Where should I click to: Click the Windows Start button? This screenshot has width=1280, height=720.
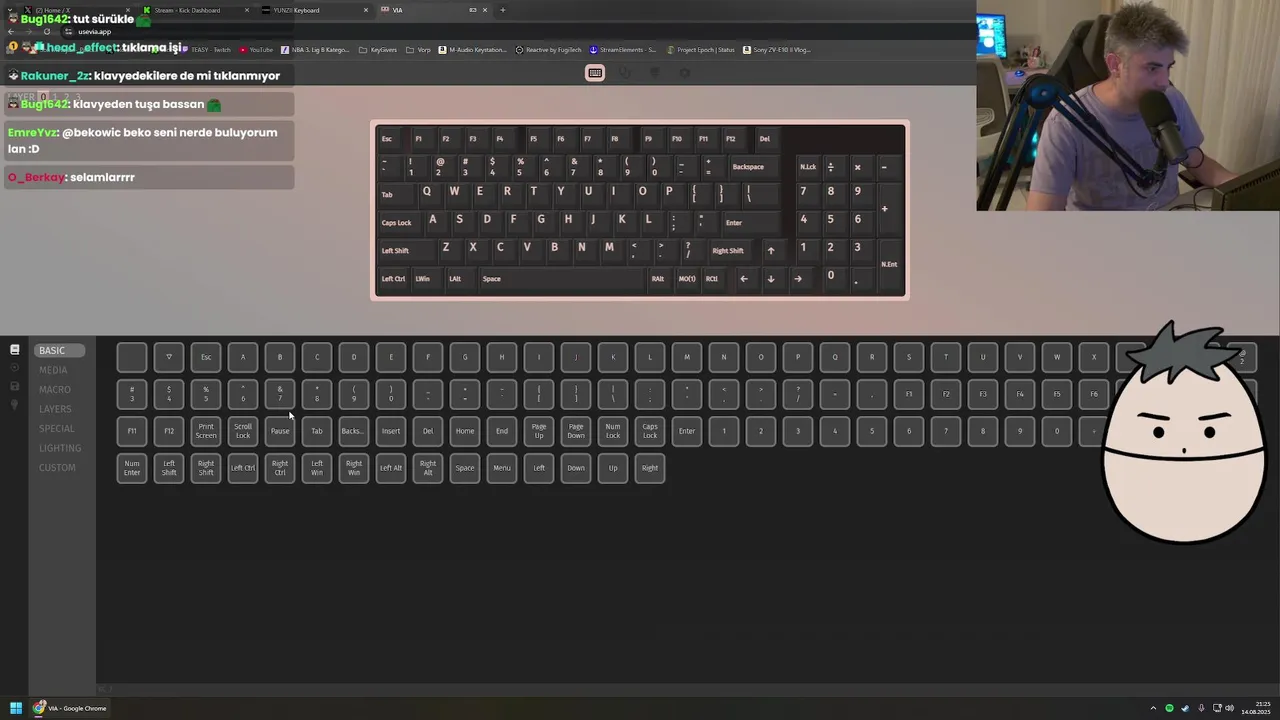[x=16, y=708]
